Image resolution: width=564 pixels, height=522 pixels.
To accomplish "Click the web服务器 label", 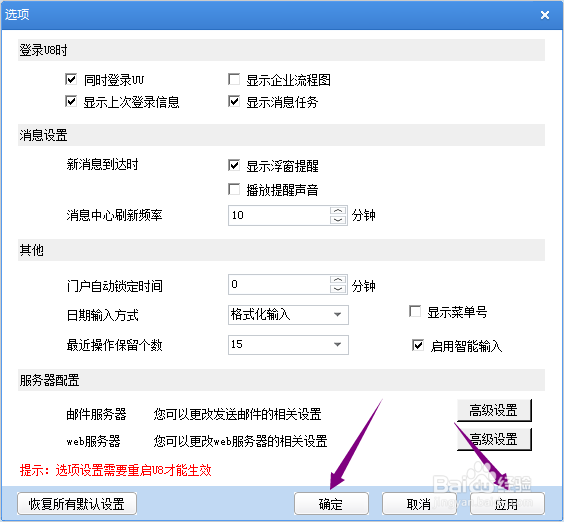I will [x=94, y=441].
